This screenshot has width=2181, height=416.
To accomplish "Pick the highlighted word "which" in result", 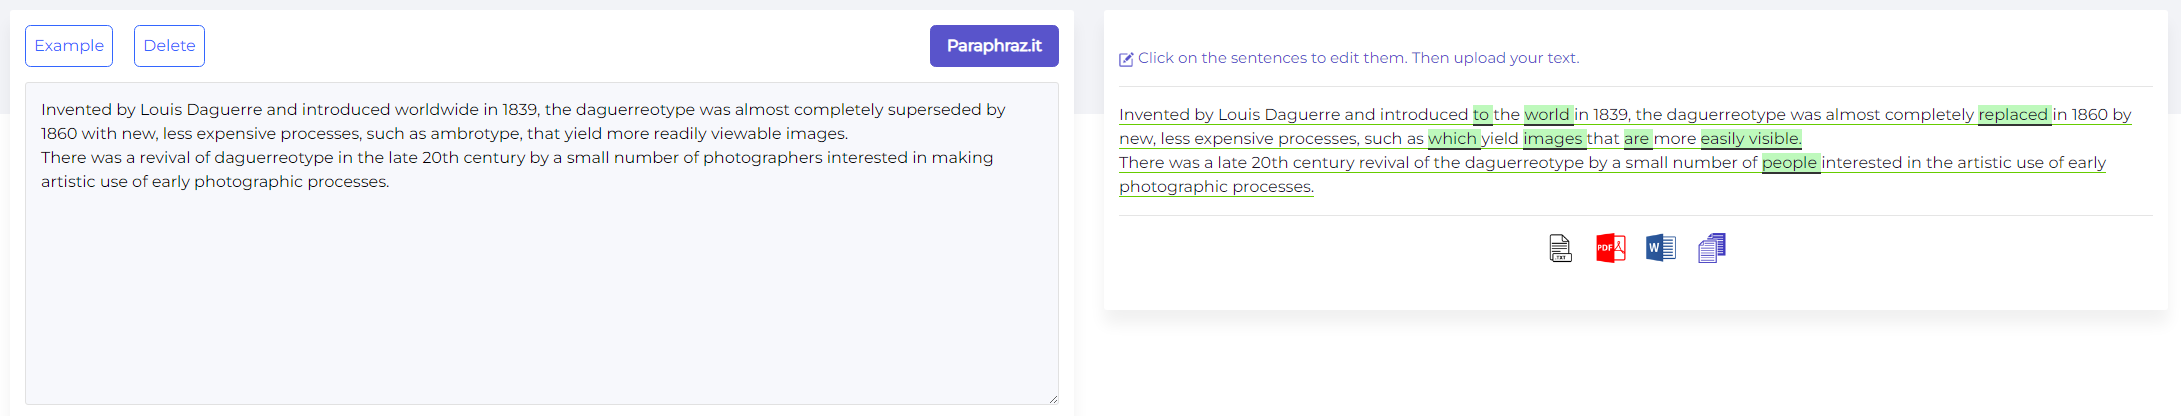I will tap(1452, 139).
